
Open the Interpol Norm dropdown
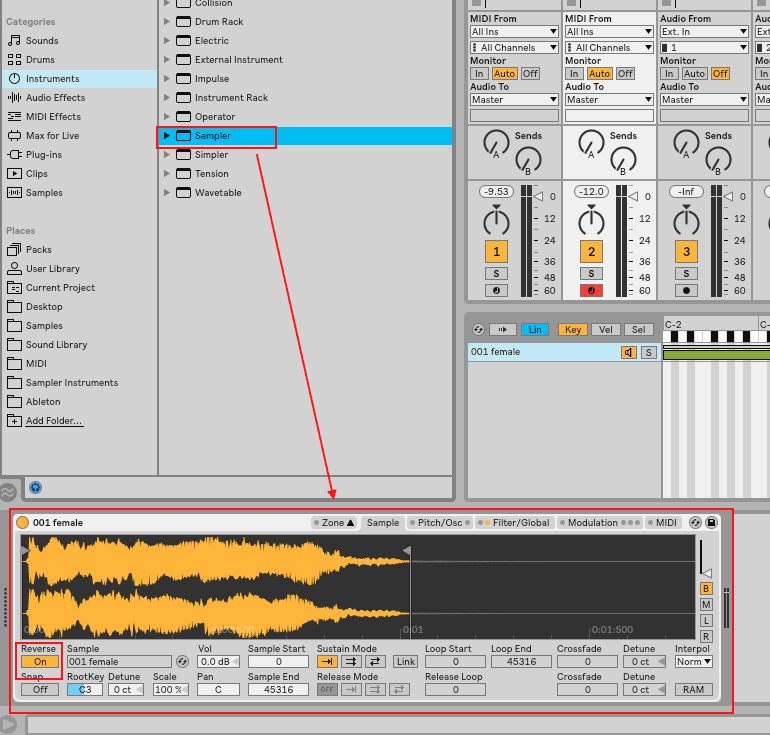pyautogui.click(x=694, y=661)
